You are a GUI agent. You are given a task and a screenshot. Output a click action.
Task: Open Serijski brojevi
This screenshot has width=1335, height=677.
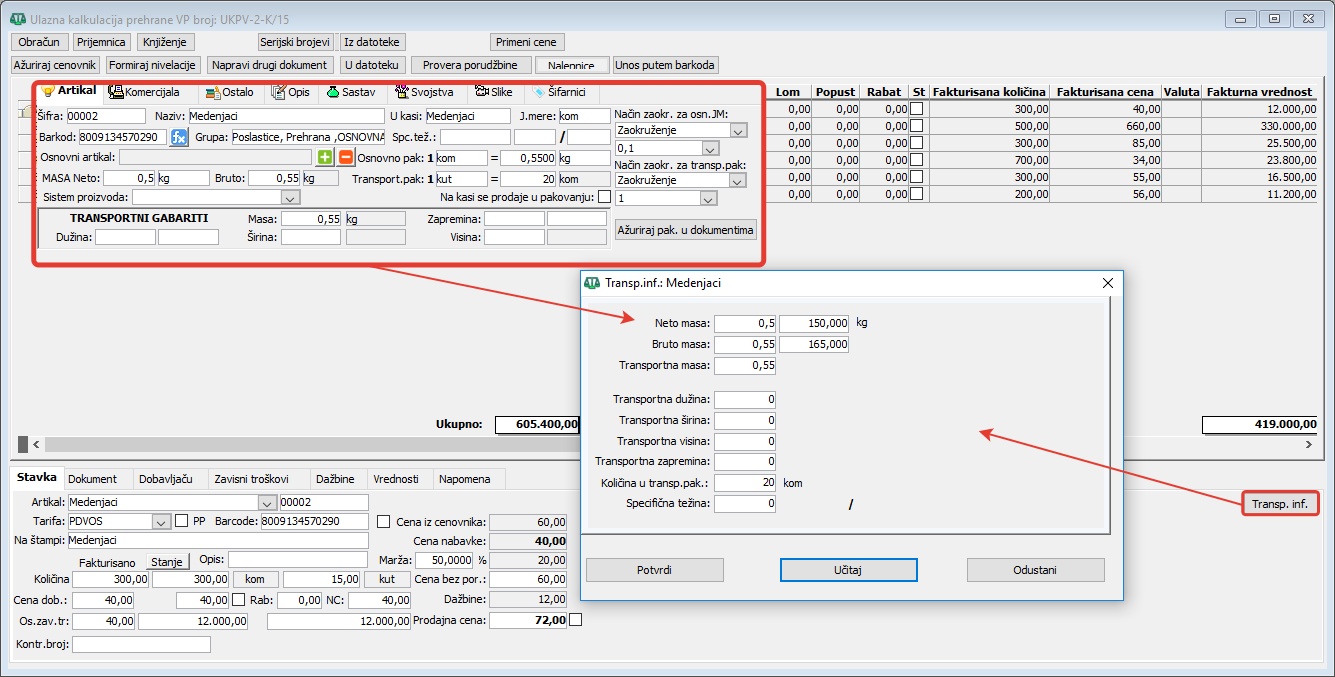coord(294,42)
